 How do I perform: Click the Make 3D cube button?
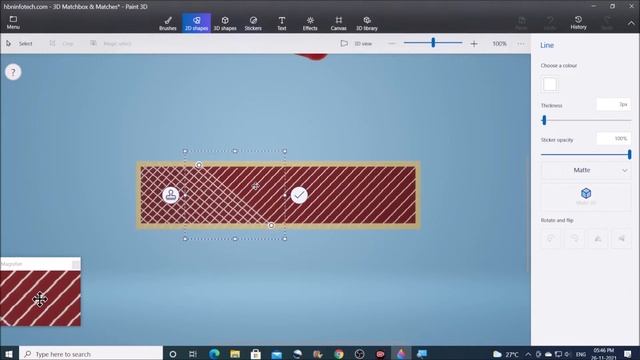pyautogui.click(x=586, y=196)
